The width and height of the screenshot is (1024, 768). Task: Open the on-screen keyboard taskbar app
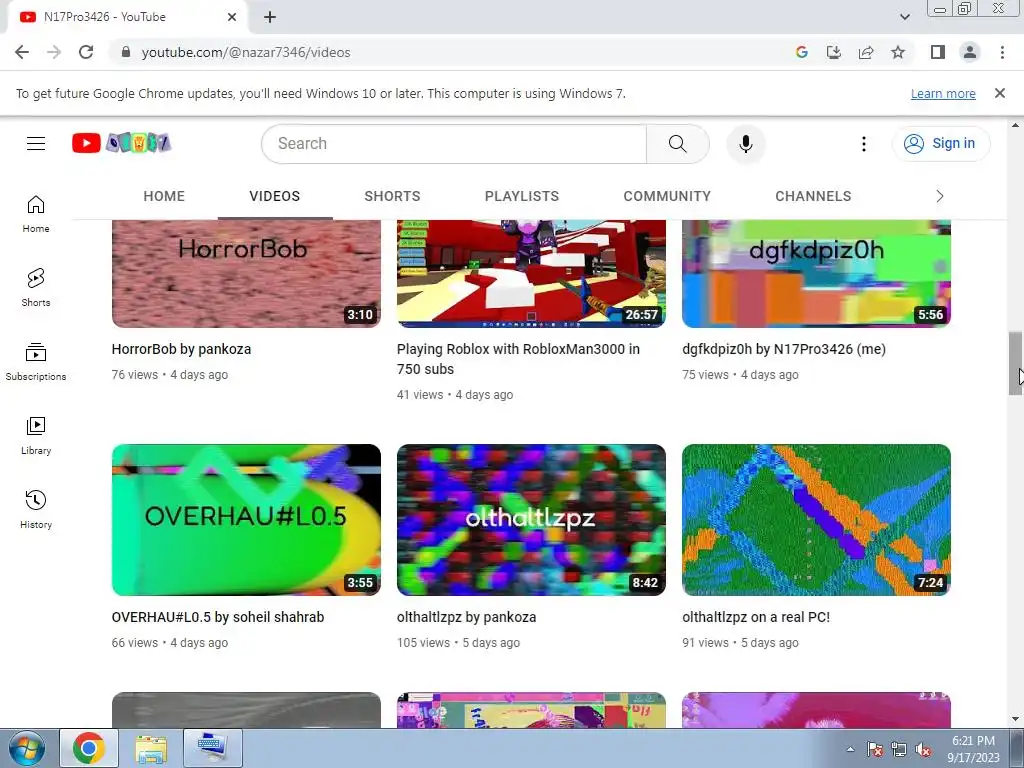[213, 748]
